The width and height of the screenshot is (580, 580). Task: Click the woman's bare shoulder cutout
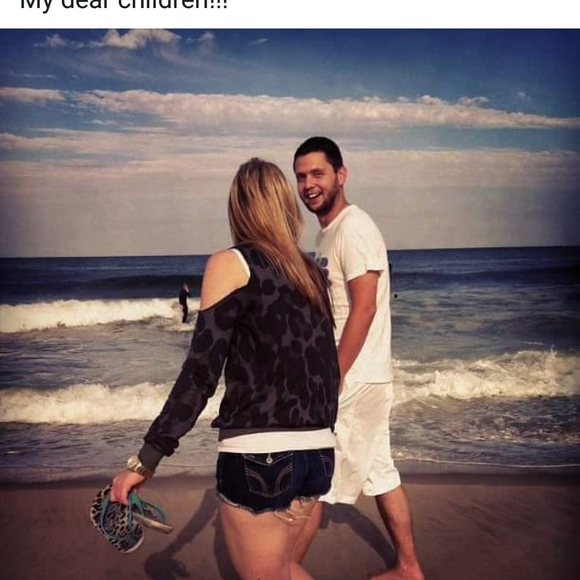[x=224, y=278]
